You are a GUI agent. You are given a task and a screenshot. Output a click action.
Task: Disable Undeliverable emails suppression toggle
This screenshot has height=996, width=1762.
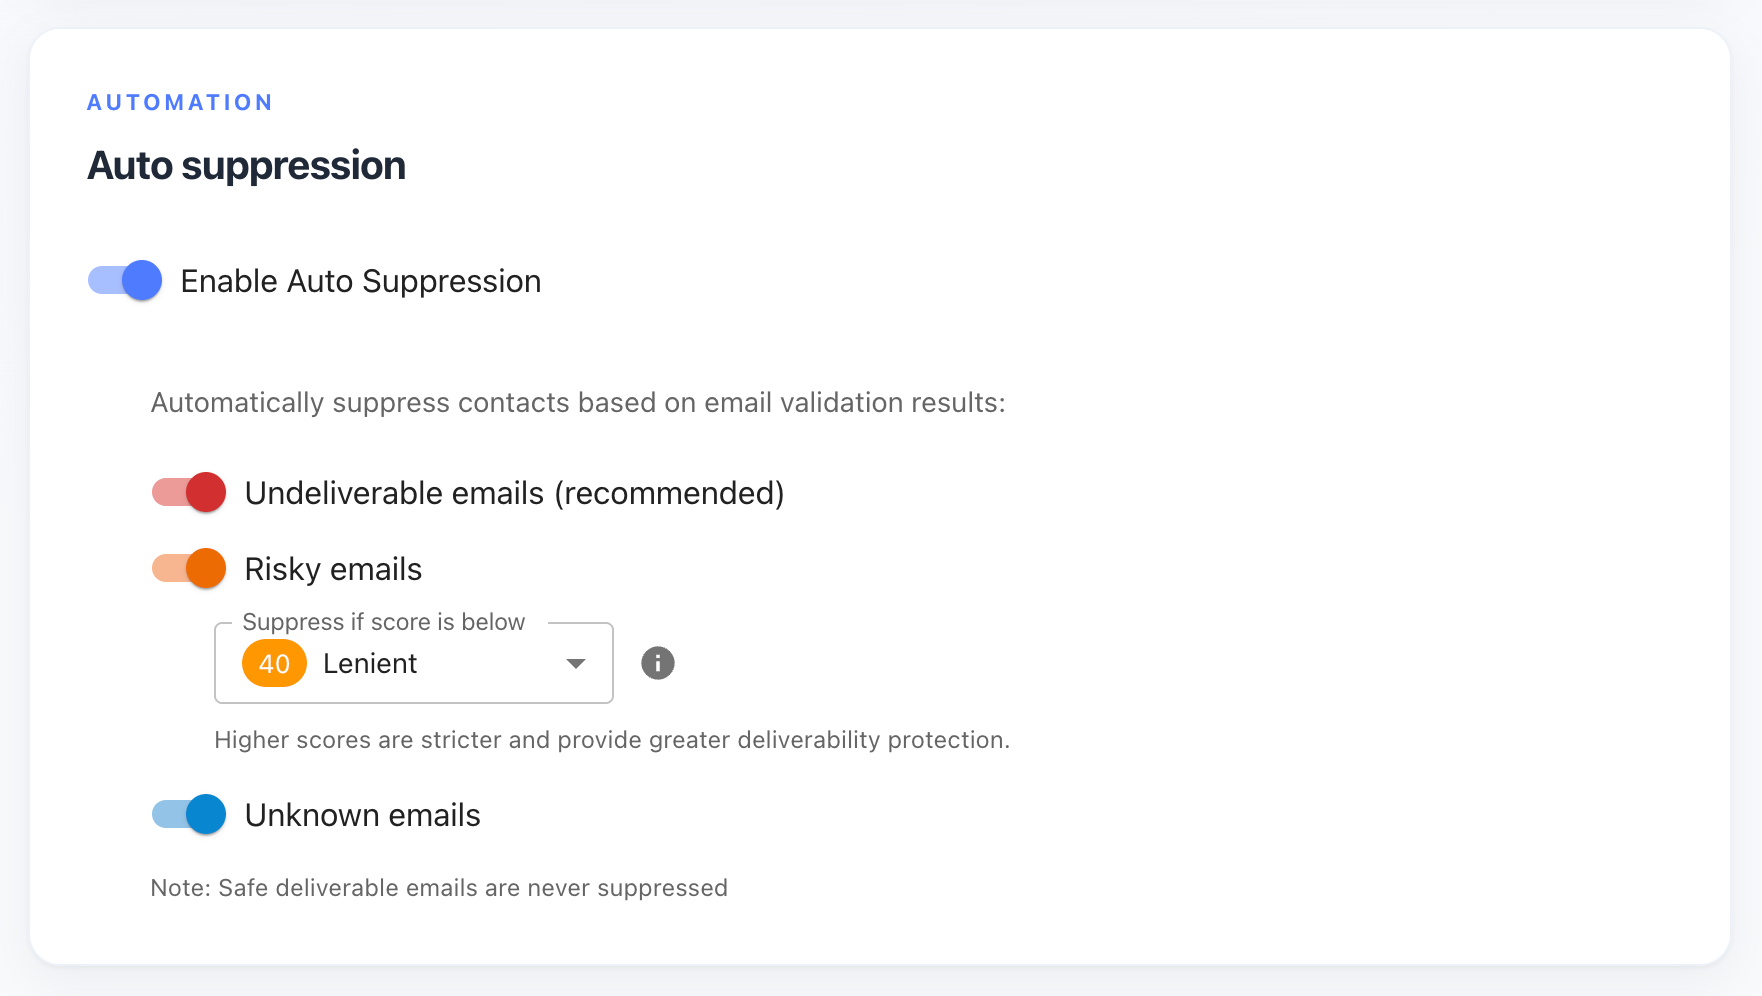point(189,492)
